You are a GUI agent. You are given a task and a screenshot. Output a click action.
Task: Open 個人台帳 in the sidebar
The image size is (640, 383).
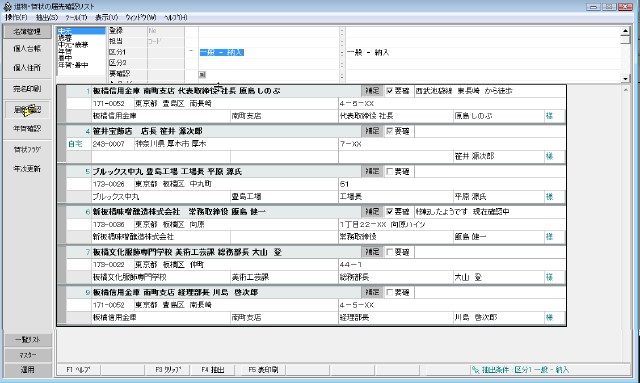(27, 49)
